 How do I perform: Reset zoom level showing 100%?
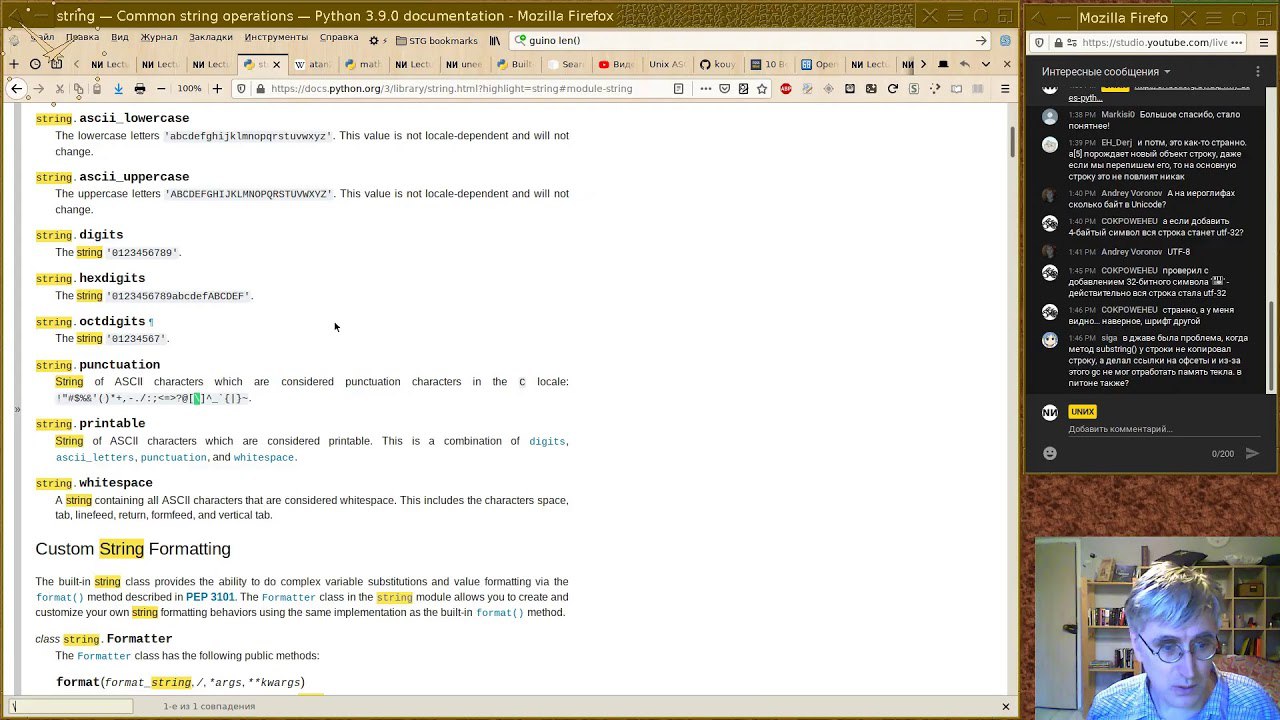pyautogui.click(x=189, y=89)
